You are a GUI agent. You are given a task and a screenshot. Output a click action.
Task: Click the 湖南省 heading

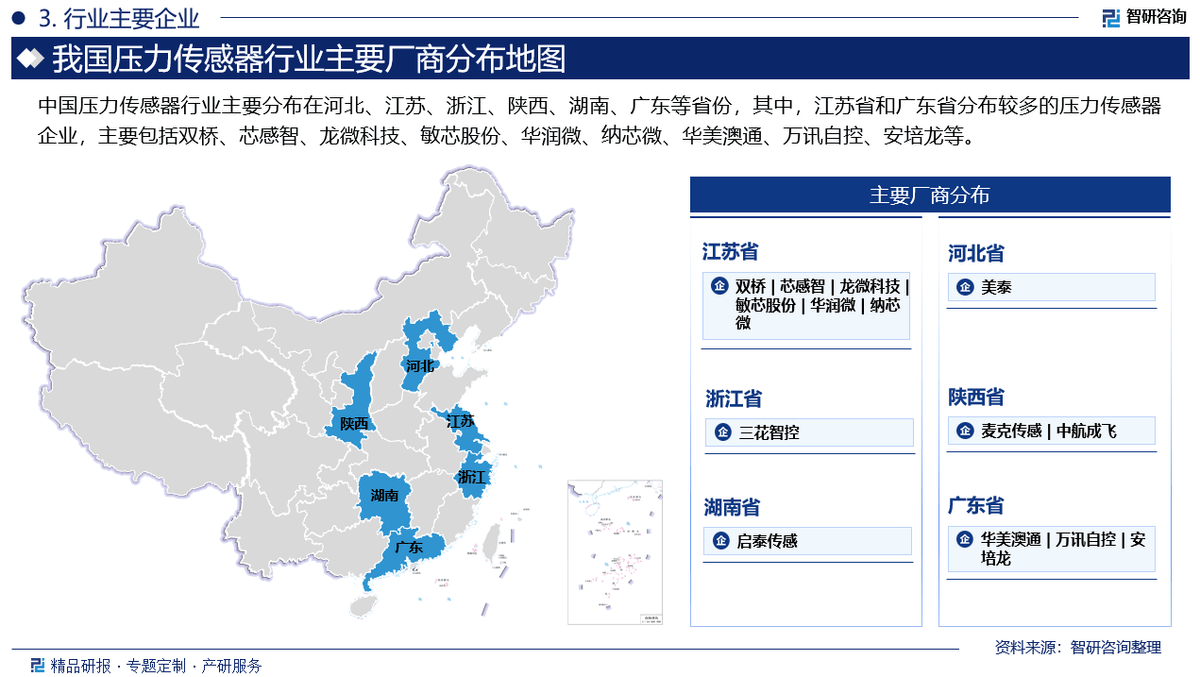731,508
